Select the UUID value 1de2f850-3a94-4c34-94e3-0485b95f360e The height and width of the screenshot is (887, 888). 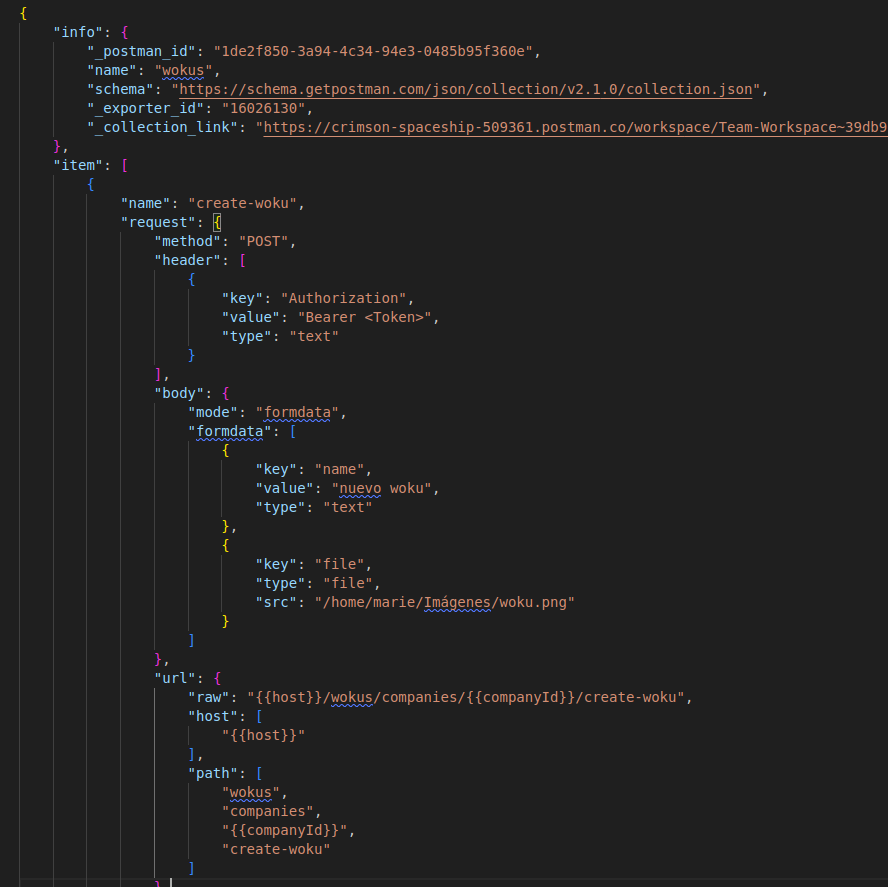point(373,52)
